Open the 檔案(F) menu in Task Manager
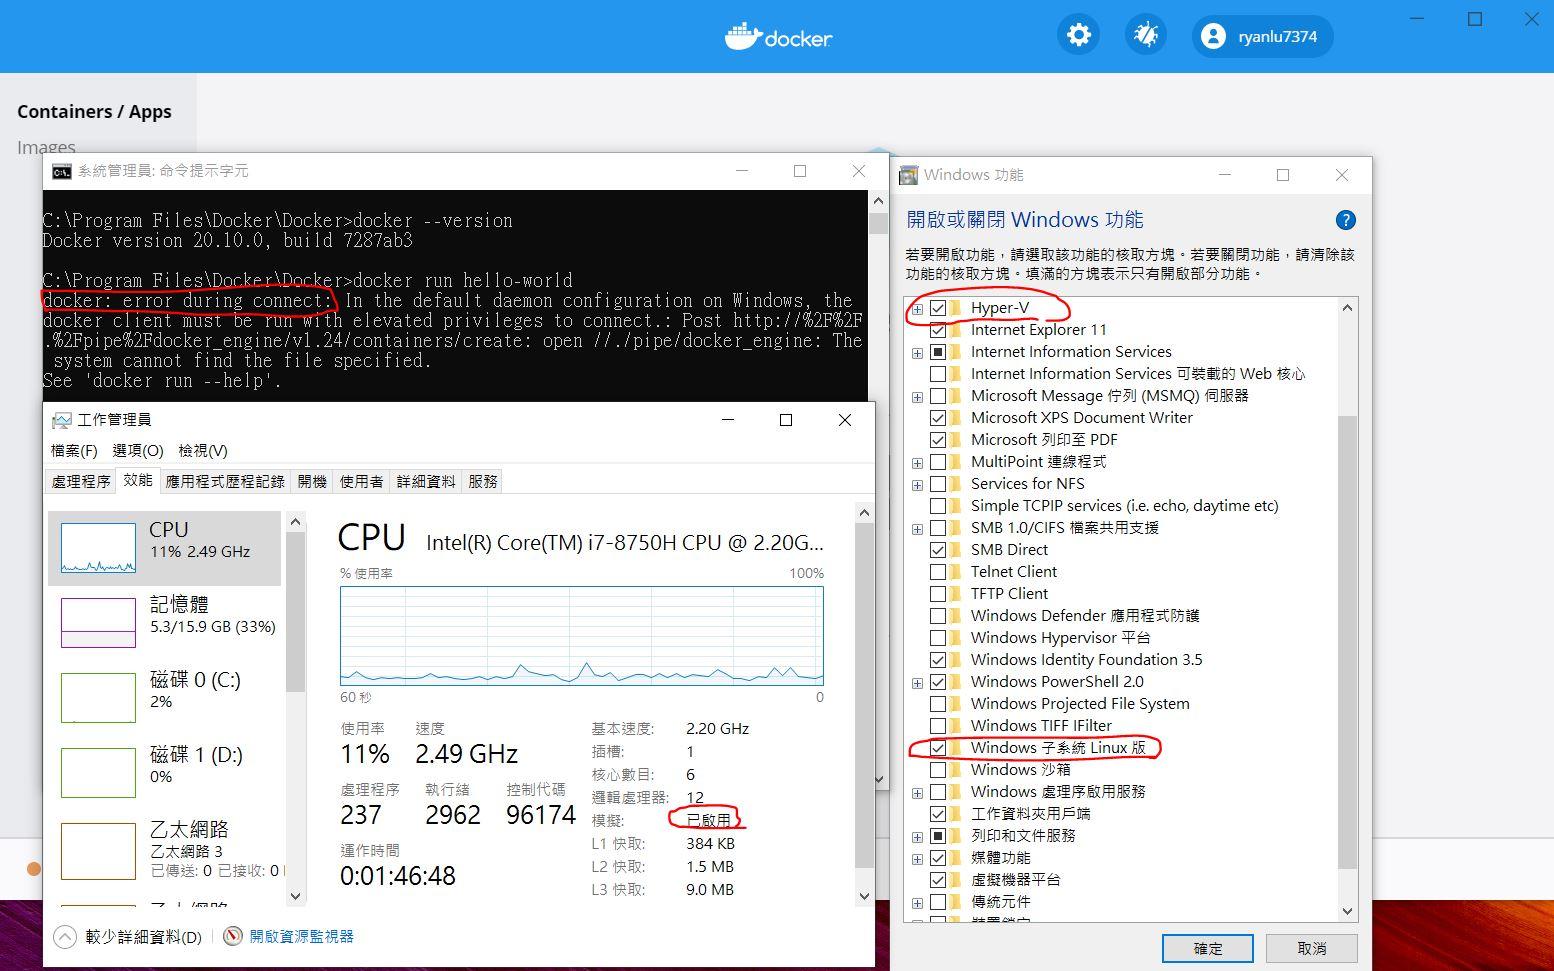1554x971 pixels. coord(74,450)
